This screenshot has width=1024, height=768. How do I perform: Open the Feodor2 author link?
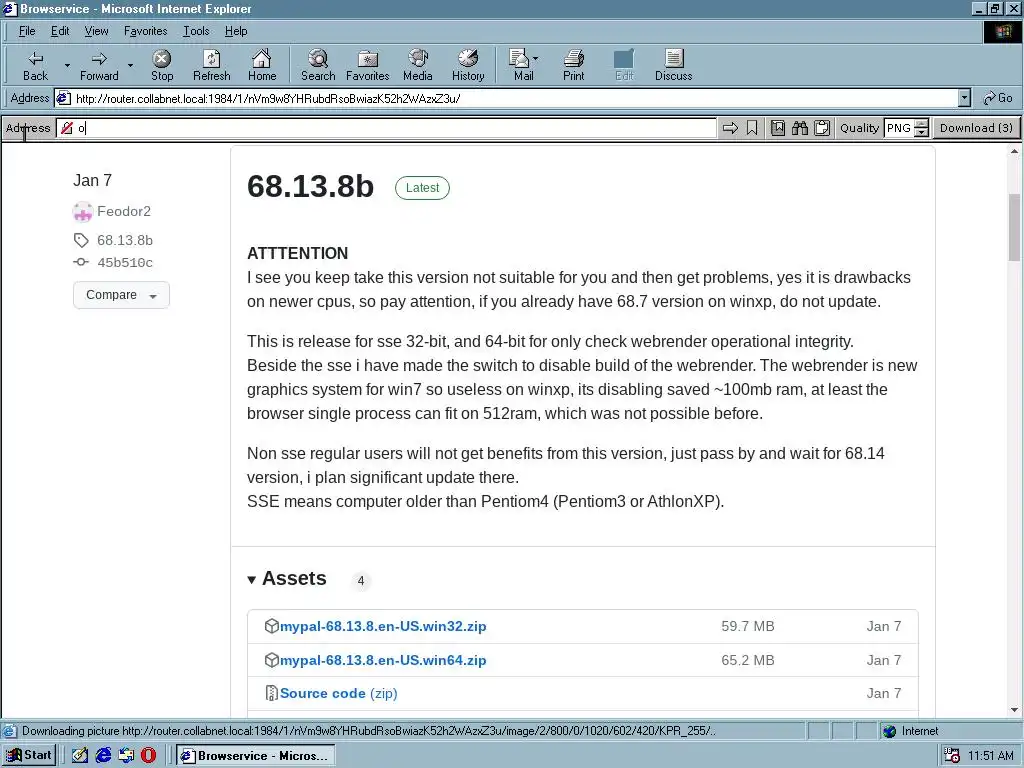[x=123, y=212]
